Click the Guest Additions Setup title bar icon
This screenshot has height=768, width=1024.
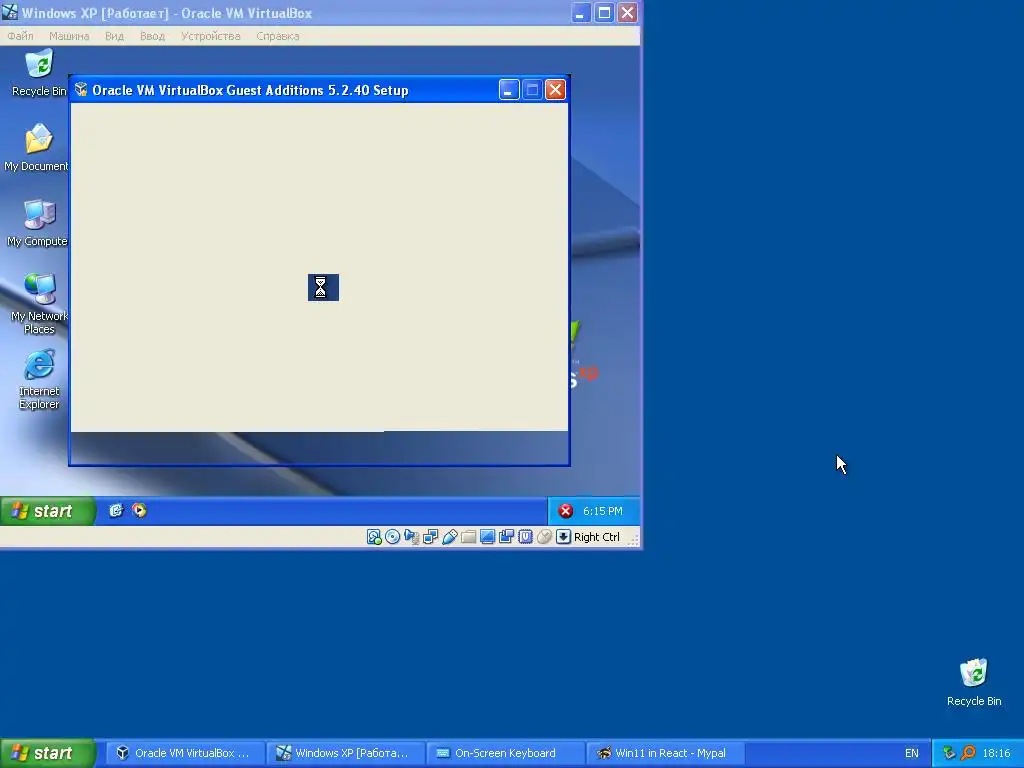point(81,89)
